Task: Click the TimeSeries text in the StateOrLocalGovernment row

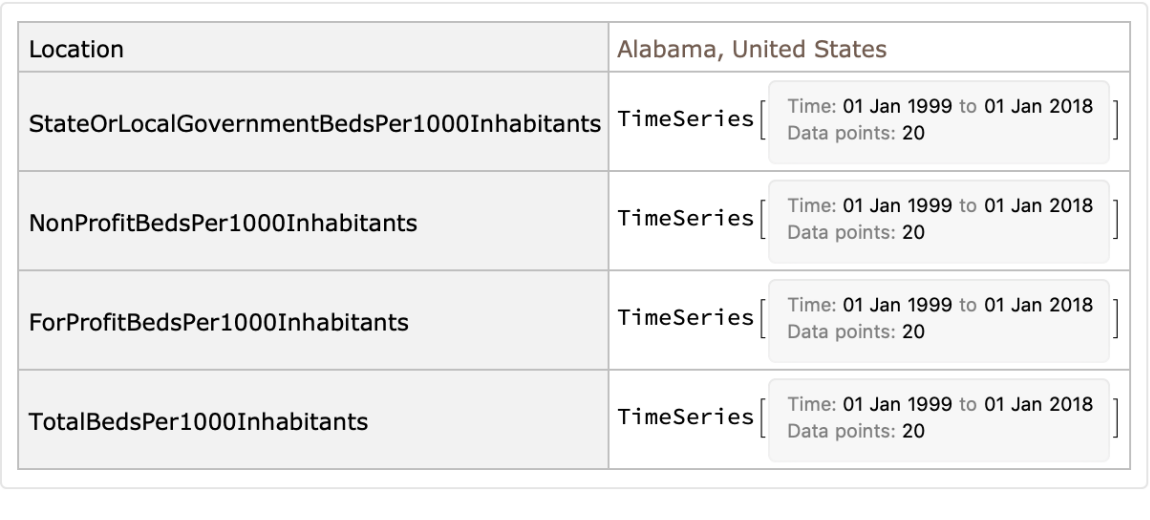Action: pos(686,120)
